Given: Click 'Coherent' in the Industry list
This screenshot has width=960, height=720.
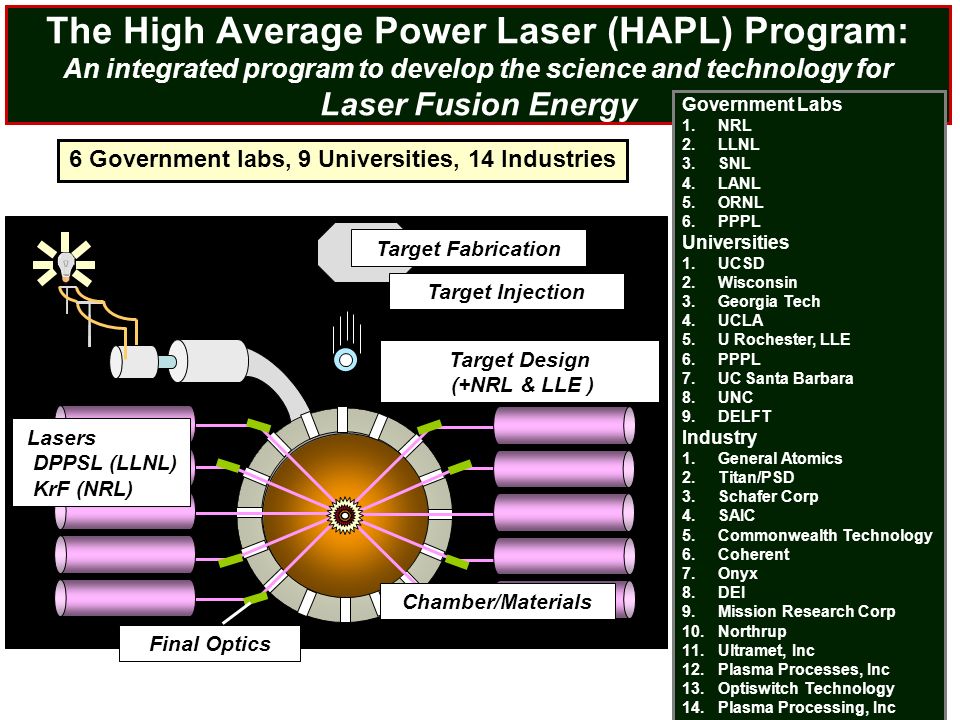Looking at the screenshot, I should 753,554.
